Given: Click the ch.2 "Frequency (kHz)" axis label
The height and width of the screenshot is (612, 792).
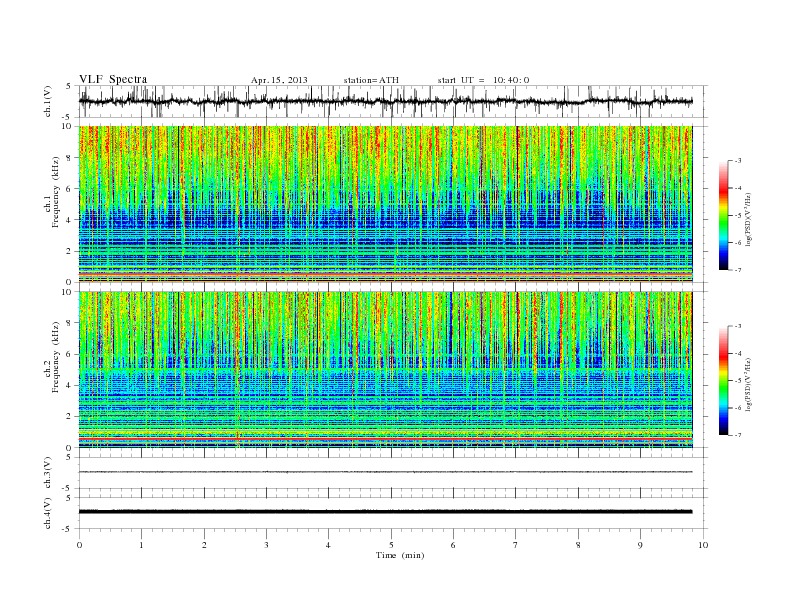Looking at the screenshot, I should point(56,357).
